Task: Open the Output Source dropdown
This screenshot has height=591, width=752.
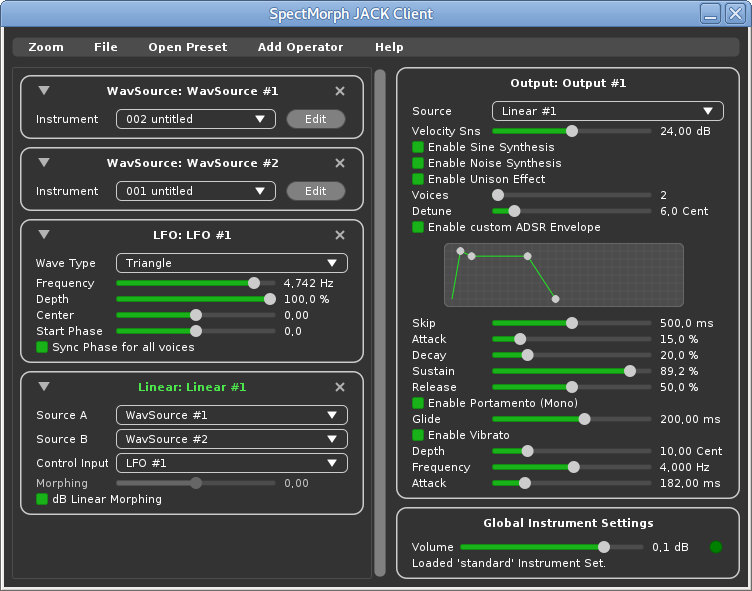Action: click(608, 111)
